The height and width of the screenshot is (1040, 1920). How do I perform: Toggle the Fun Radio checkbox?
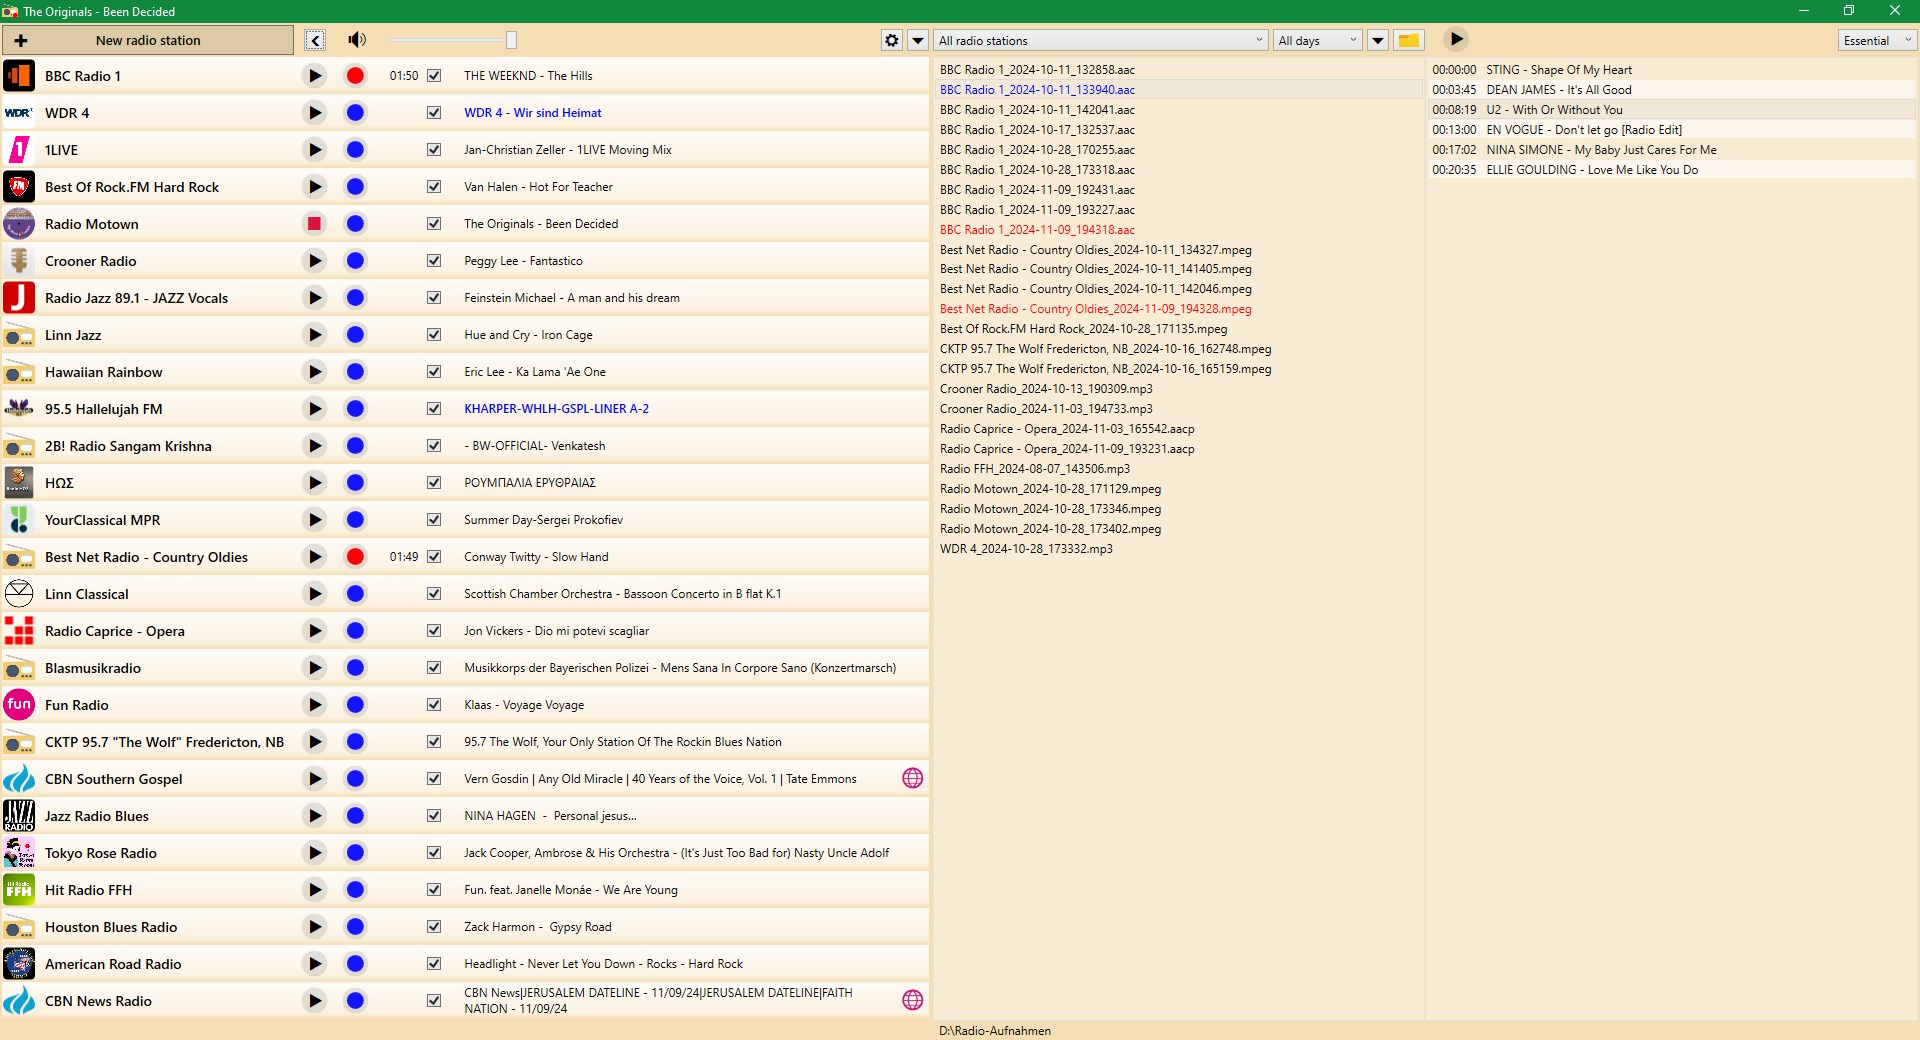coord(434,705)
